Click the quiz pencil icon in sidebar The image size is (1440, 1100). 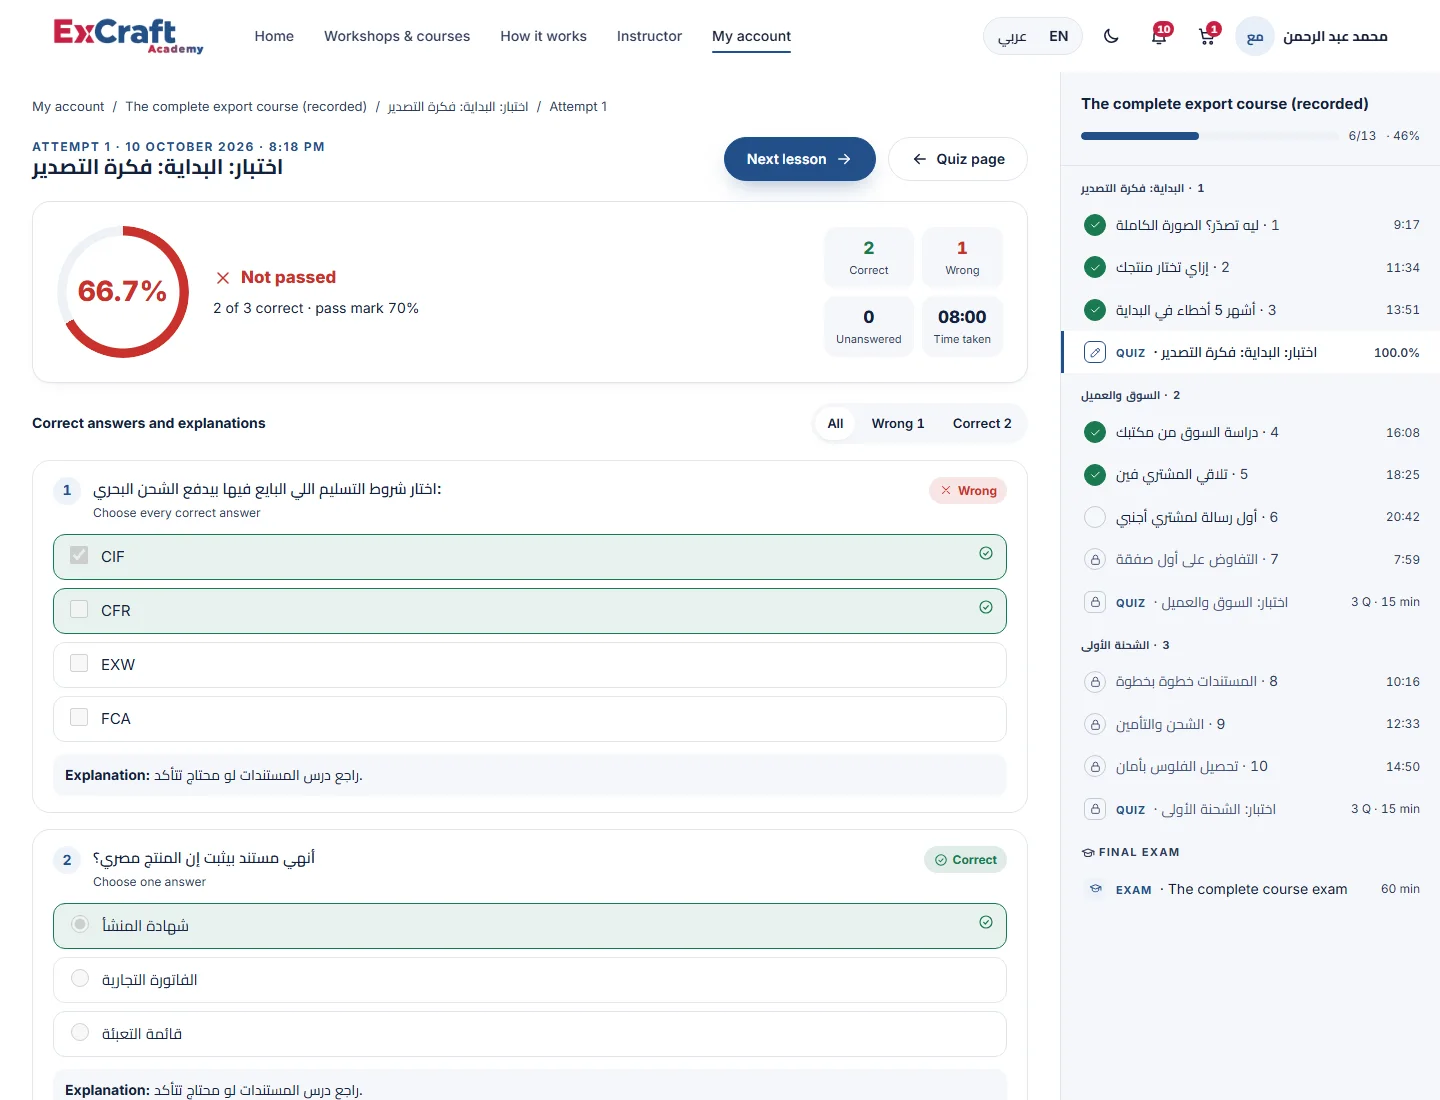coord(1095,352)
